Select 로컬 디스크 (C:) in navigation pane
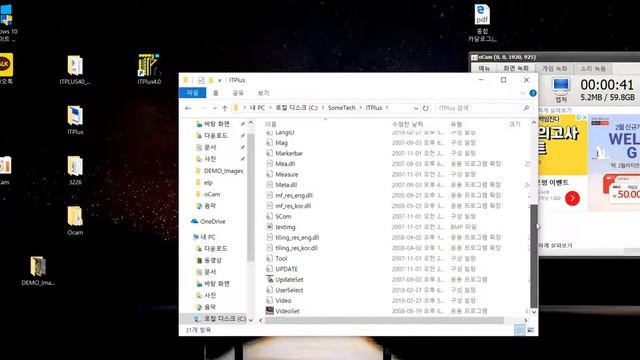Image resolution: width=640 pixels, height=360 pixels. coord(220,318)
